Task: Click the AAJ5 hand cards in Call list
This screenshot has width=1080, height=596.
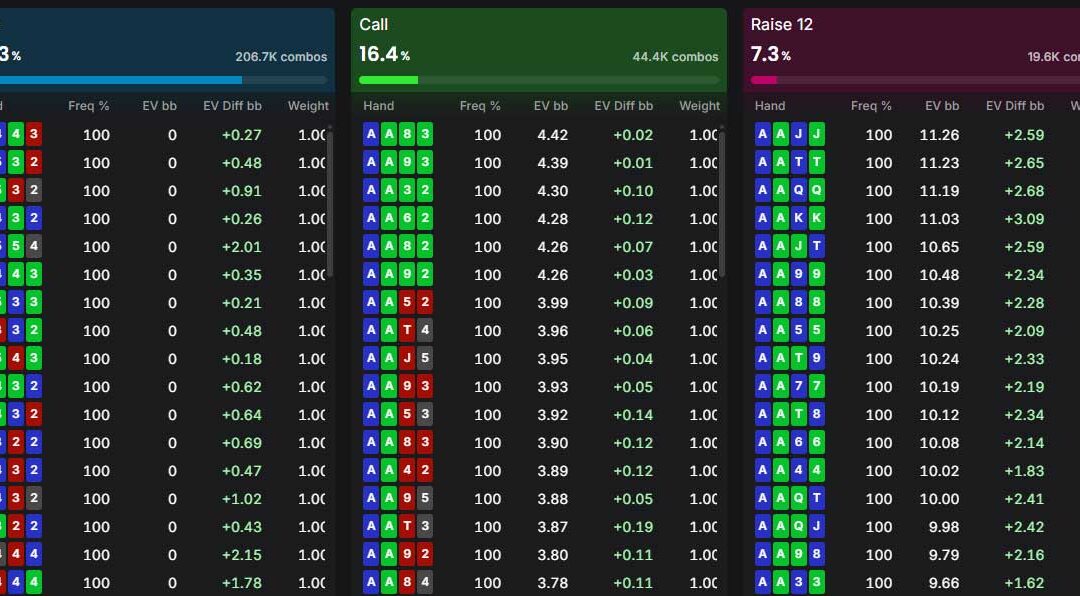Action: click(x=398, y=358)
